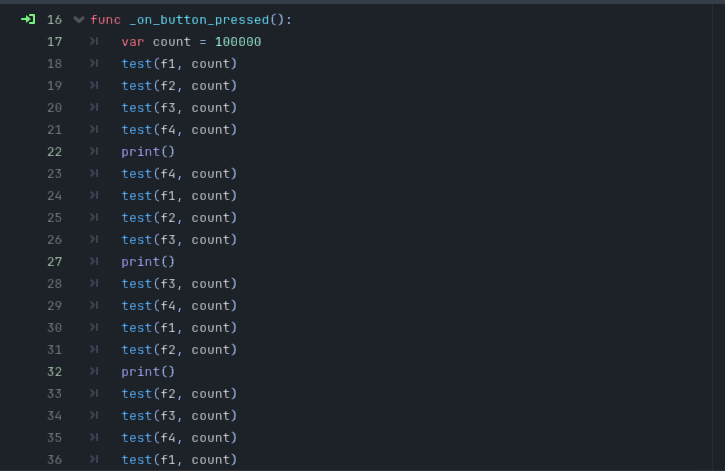Click test(f2, count) on line 33
Screen dimensions: 725x471
tap(179, 394)
